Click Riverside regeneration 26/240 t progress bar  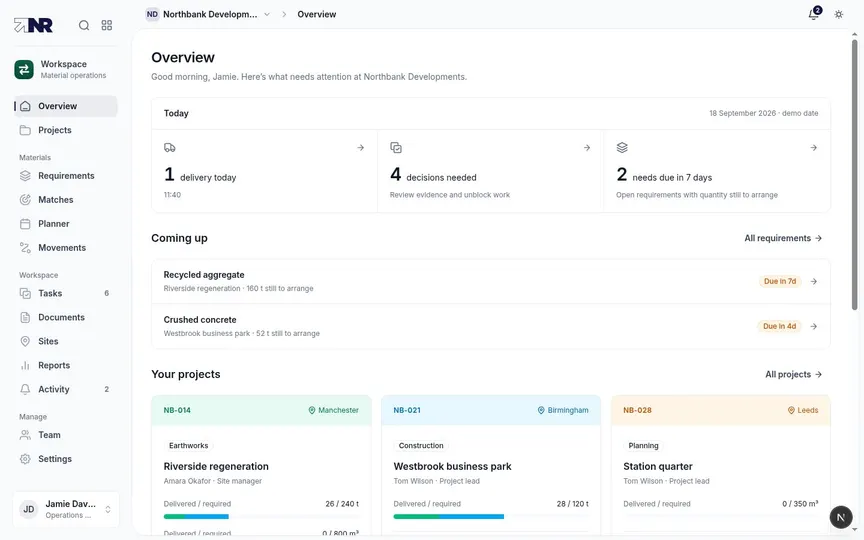pyautogui.click(x=261, y=516)
